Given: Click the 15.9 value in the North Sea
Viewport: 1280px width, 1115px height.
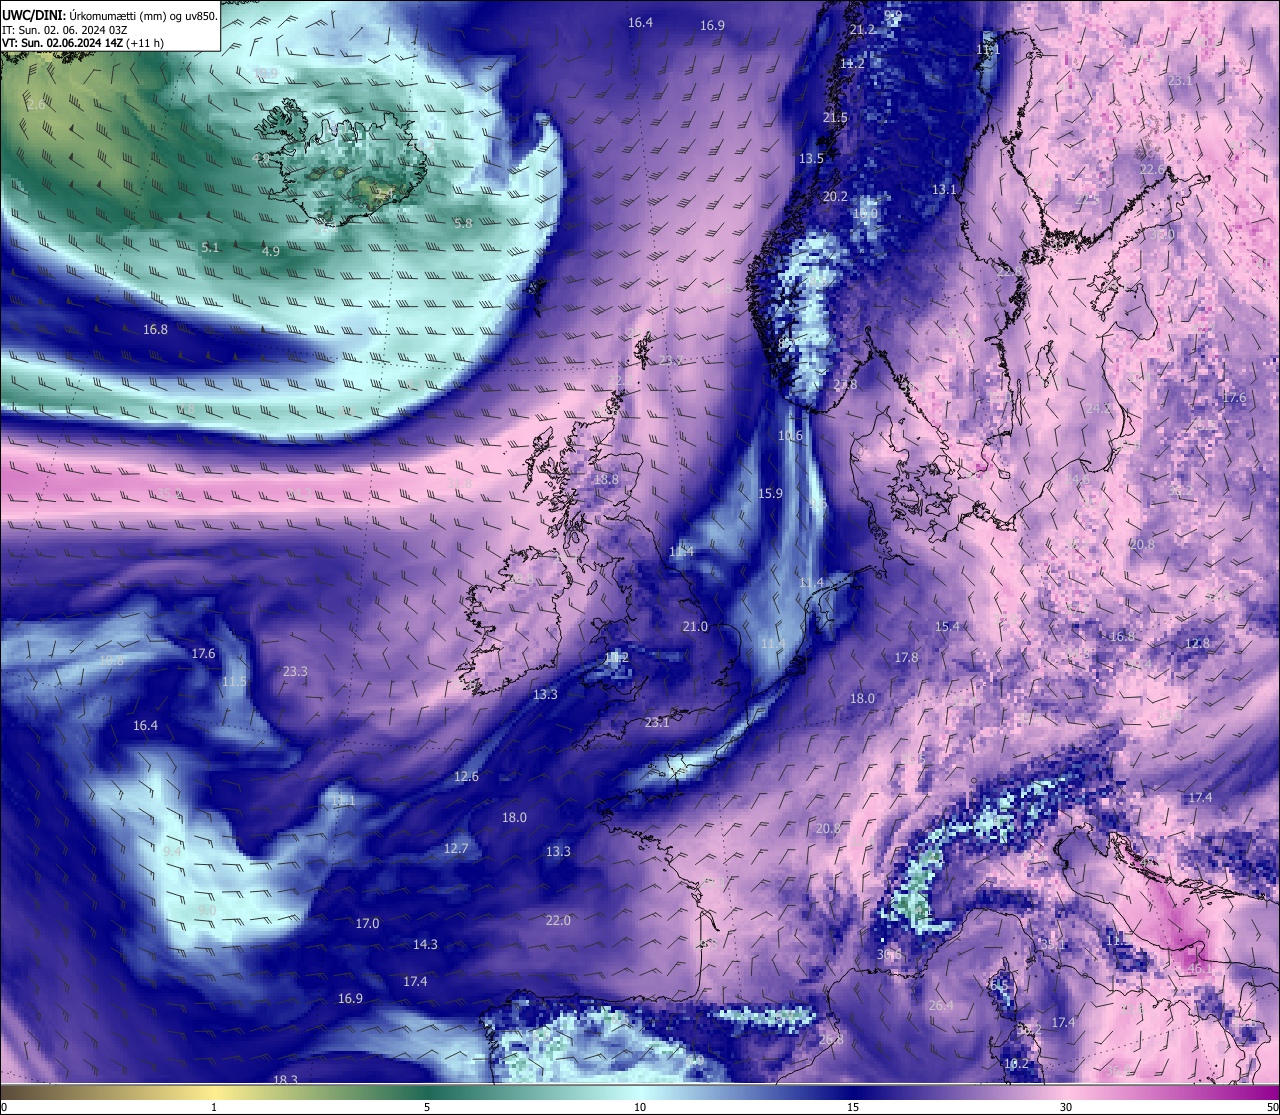Looking at the screenshot, I should [x=770, y=494].
